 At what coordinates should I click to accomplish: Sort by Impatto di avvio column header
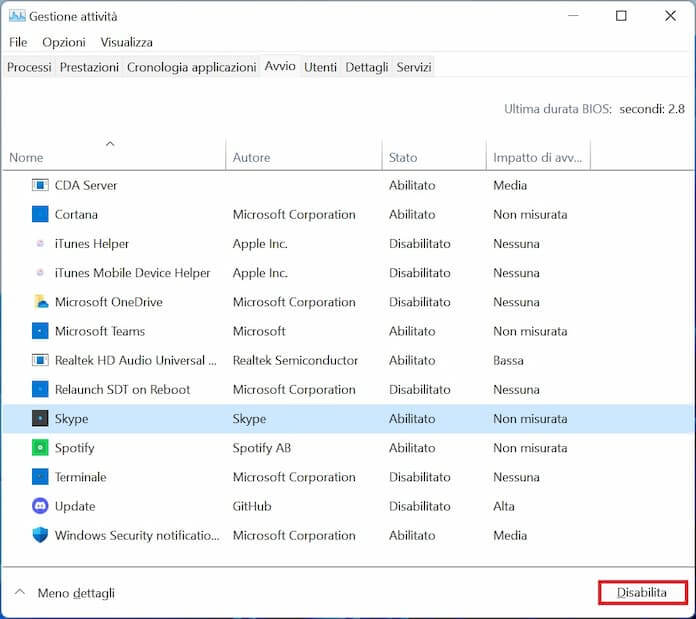[538, 157]
